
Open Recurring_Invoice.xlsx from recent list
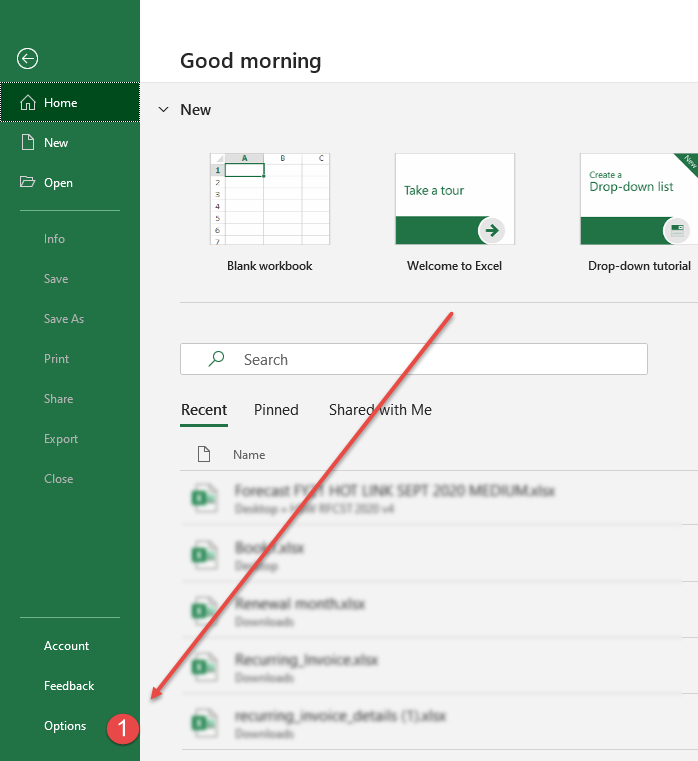coord(439,666)
